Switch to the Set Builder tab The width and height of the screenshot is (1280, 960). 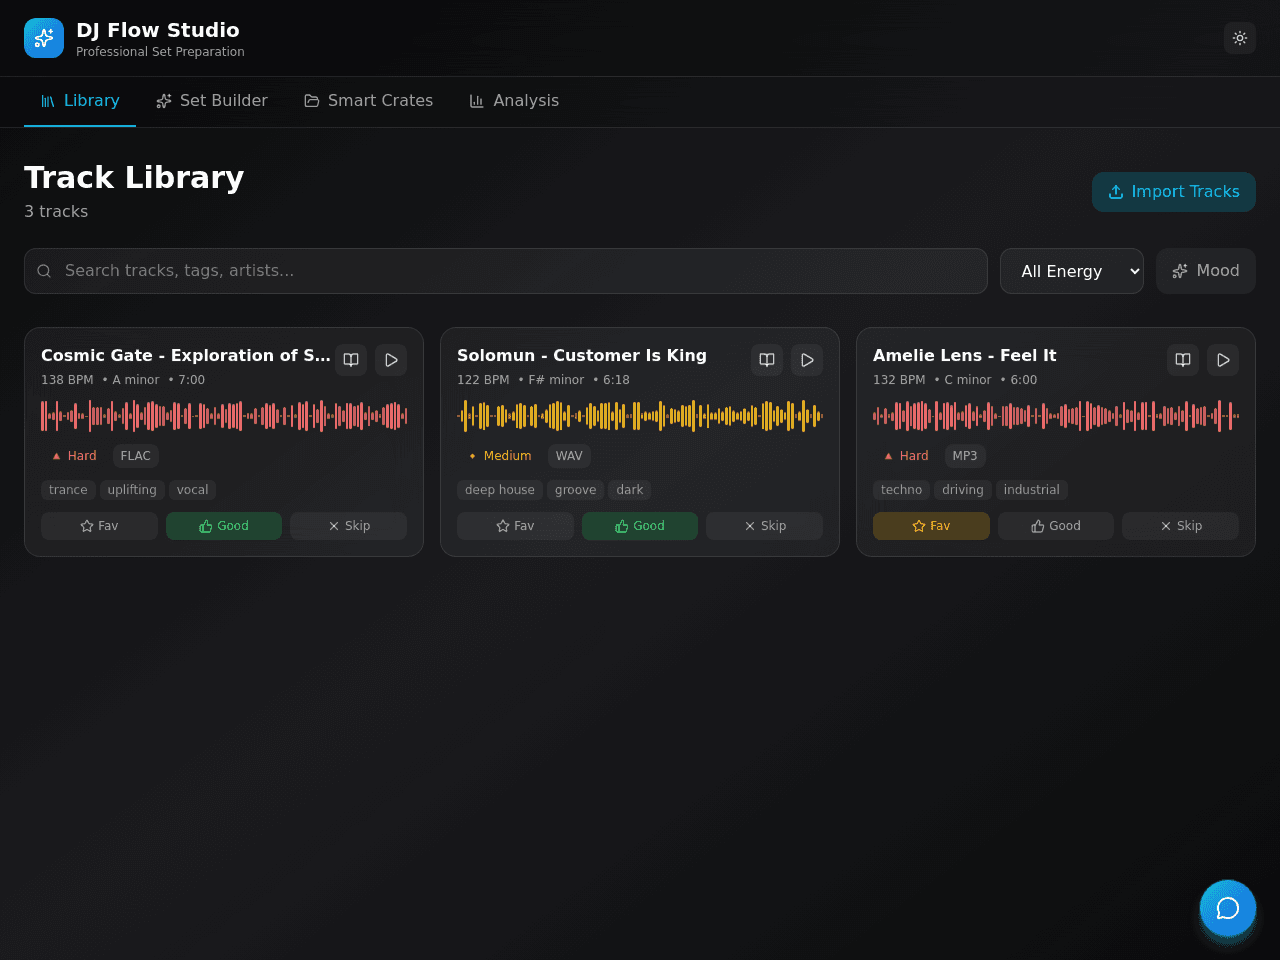tap(212, 101)
